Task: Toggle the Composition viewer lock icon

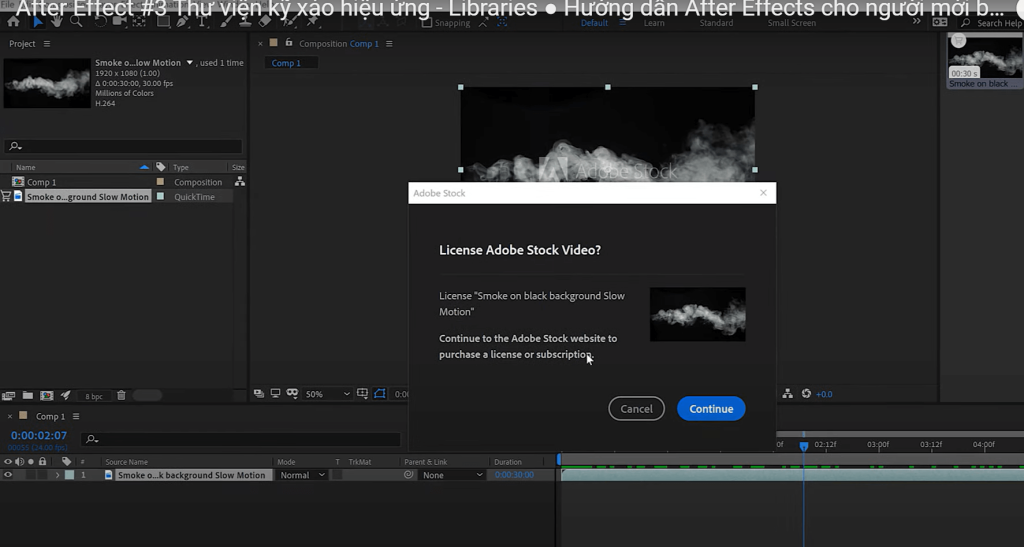Action: (x=289, y=43)
